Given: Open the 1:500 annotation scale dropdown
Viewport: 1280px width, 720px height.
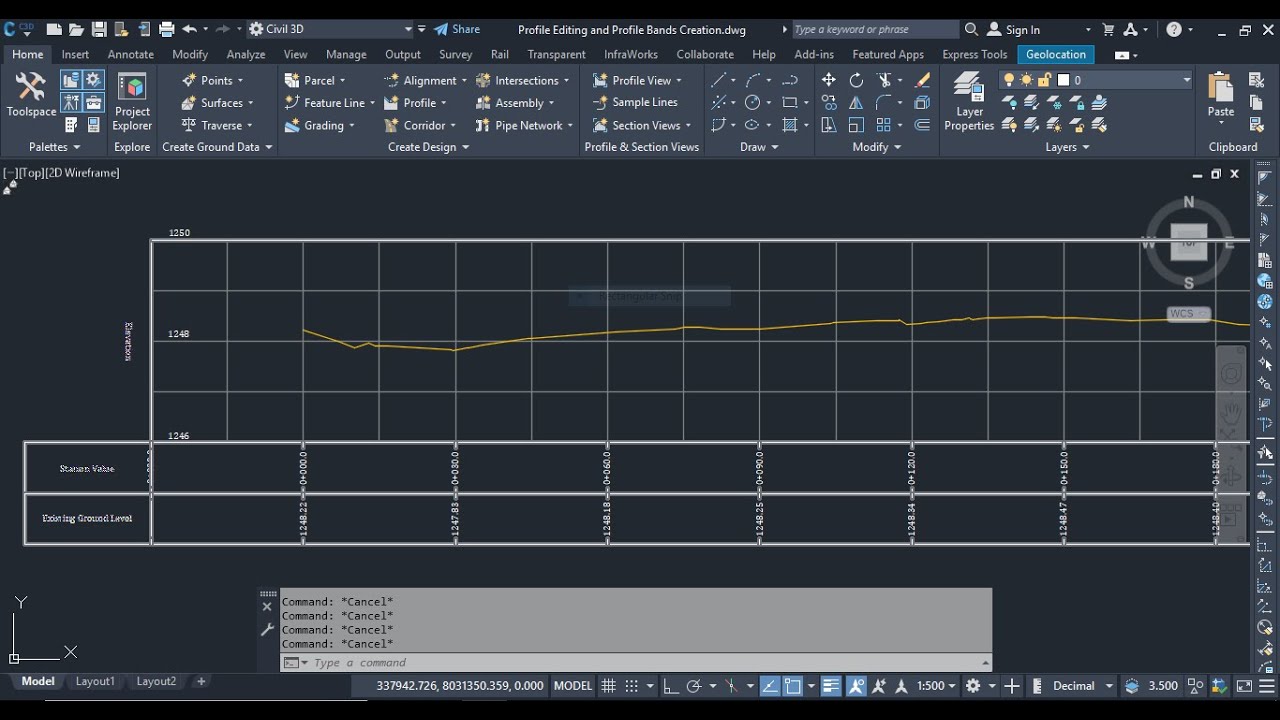Looking at the screenshot, I should point(935,686).
